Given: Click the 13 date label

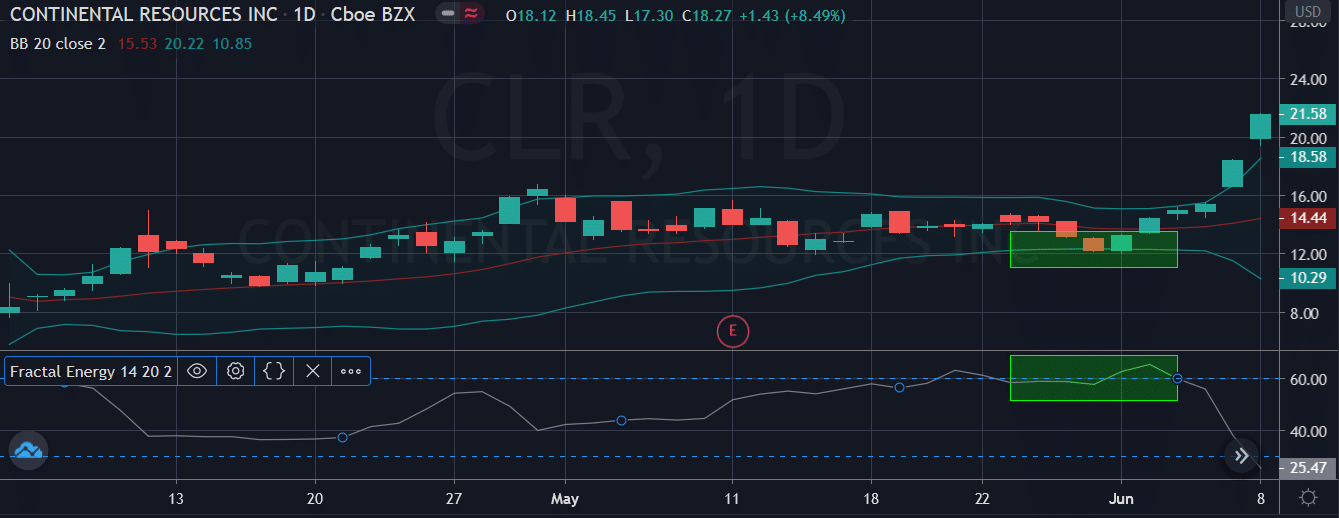Looking at the screenshot, I should tap(176, 498).
